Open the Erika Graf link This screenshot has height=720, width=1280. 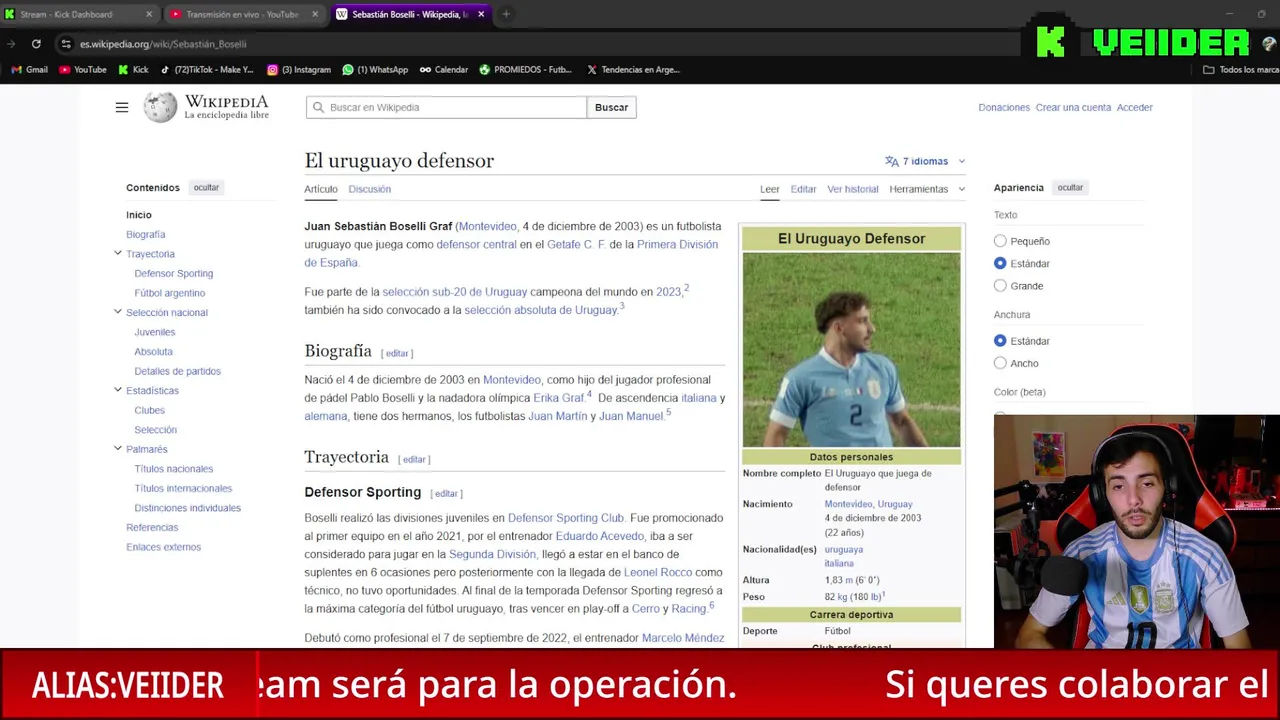pos(559,398)
